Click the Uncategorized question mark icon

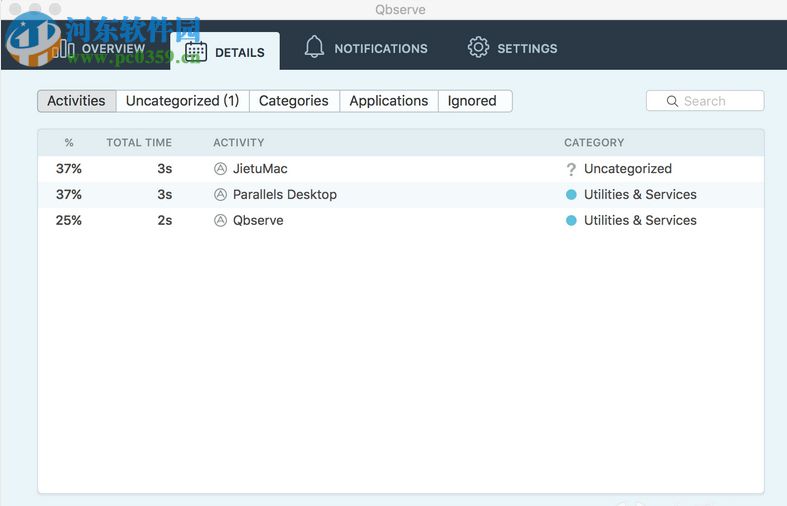coord(571,169)
